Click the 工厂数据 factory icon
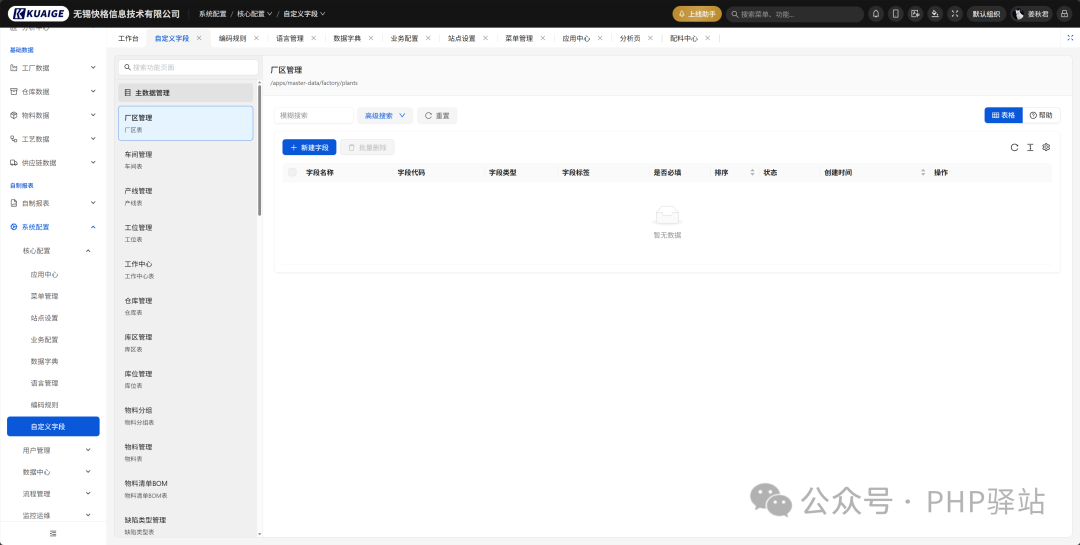 14,68
